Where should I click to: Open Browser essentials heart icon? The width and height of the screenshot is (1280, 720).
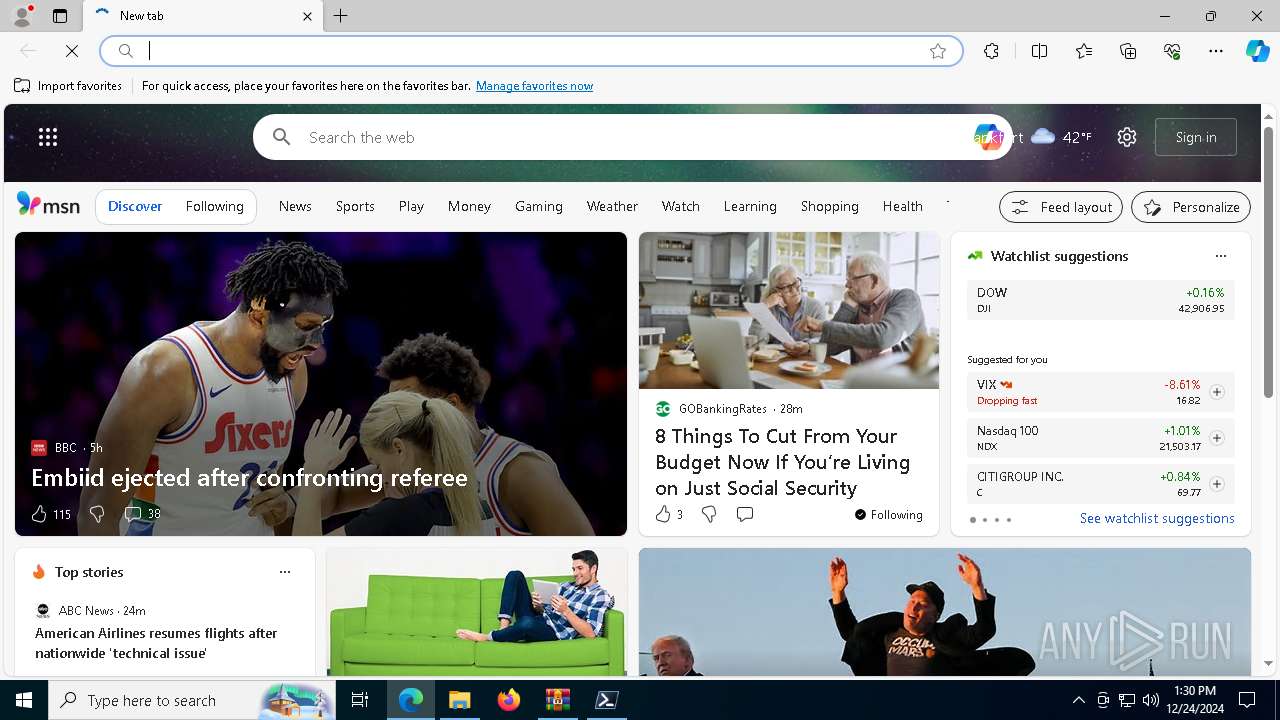pos(1172,51)
